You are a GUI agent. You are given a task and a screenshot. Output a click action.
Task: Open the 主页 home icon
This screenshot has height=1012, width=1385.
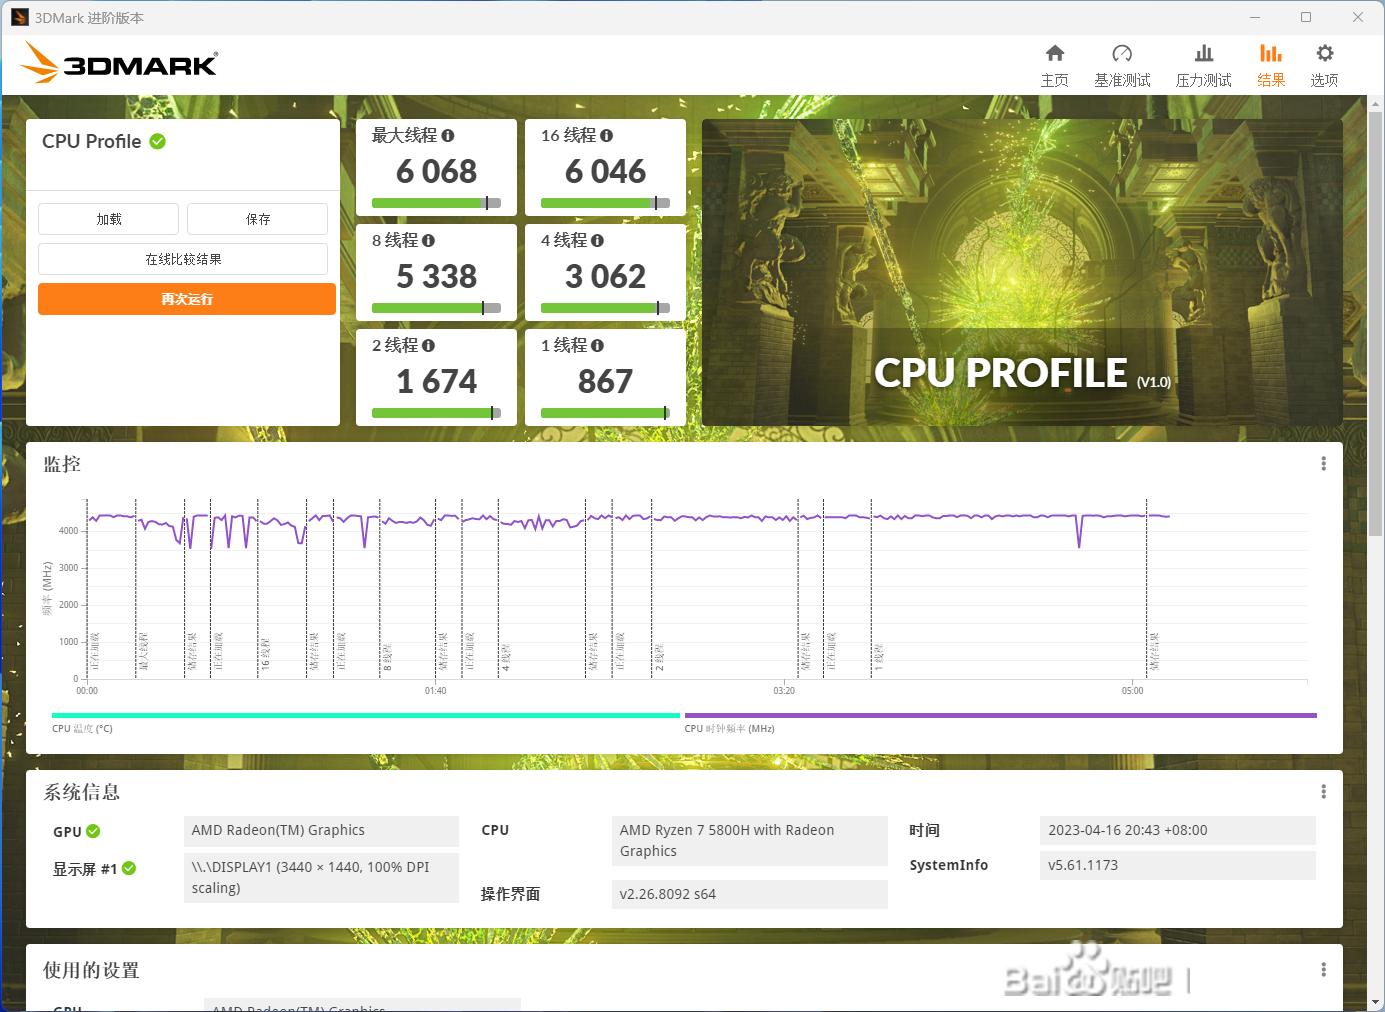(1054, 53)
